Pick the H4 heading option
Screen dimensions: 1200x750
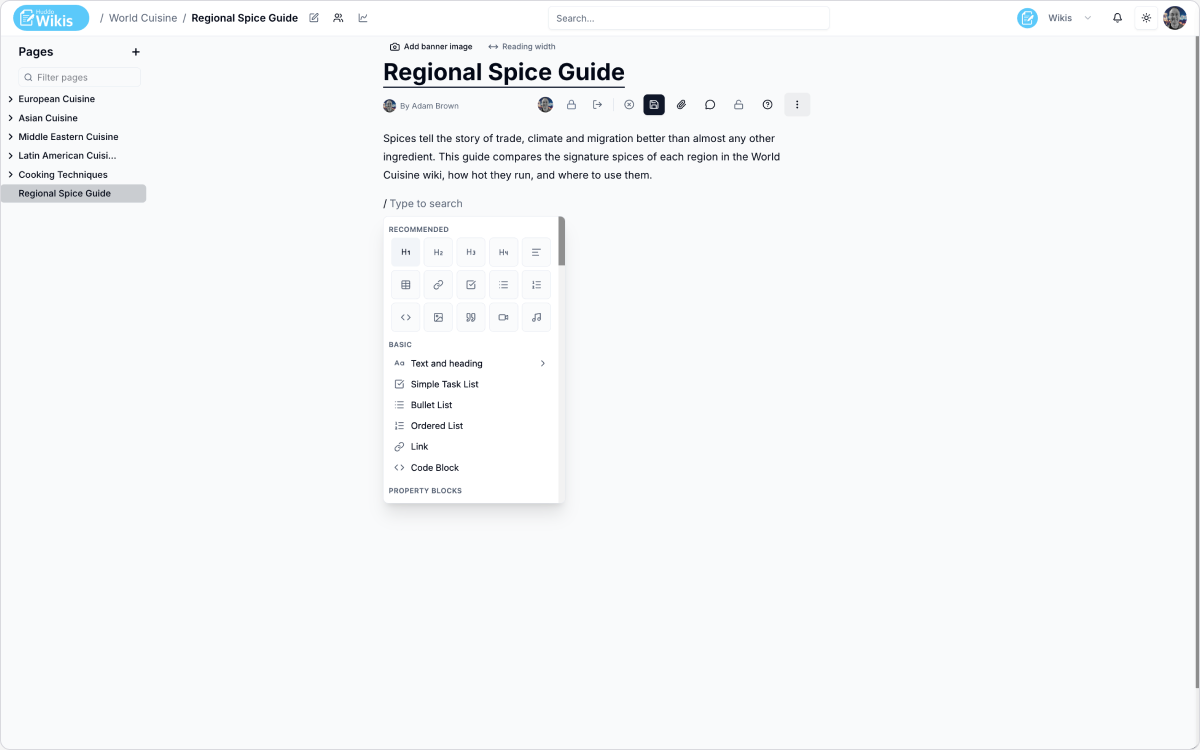[x=504, y=252]
